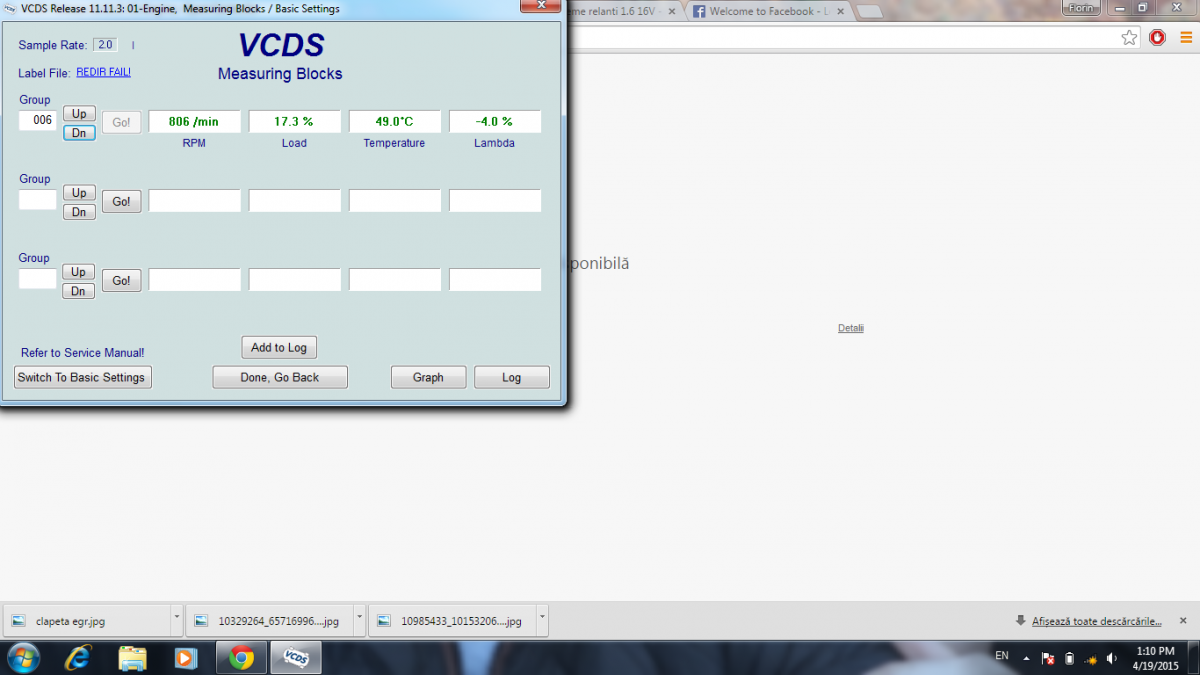Focus the third group number field
Screen dimensions: 1200x675
tap(38, 278)
